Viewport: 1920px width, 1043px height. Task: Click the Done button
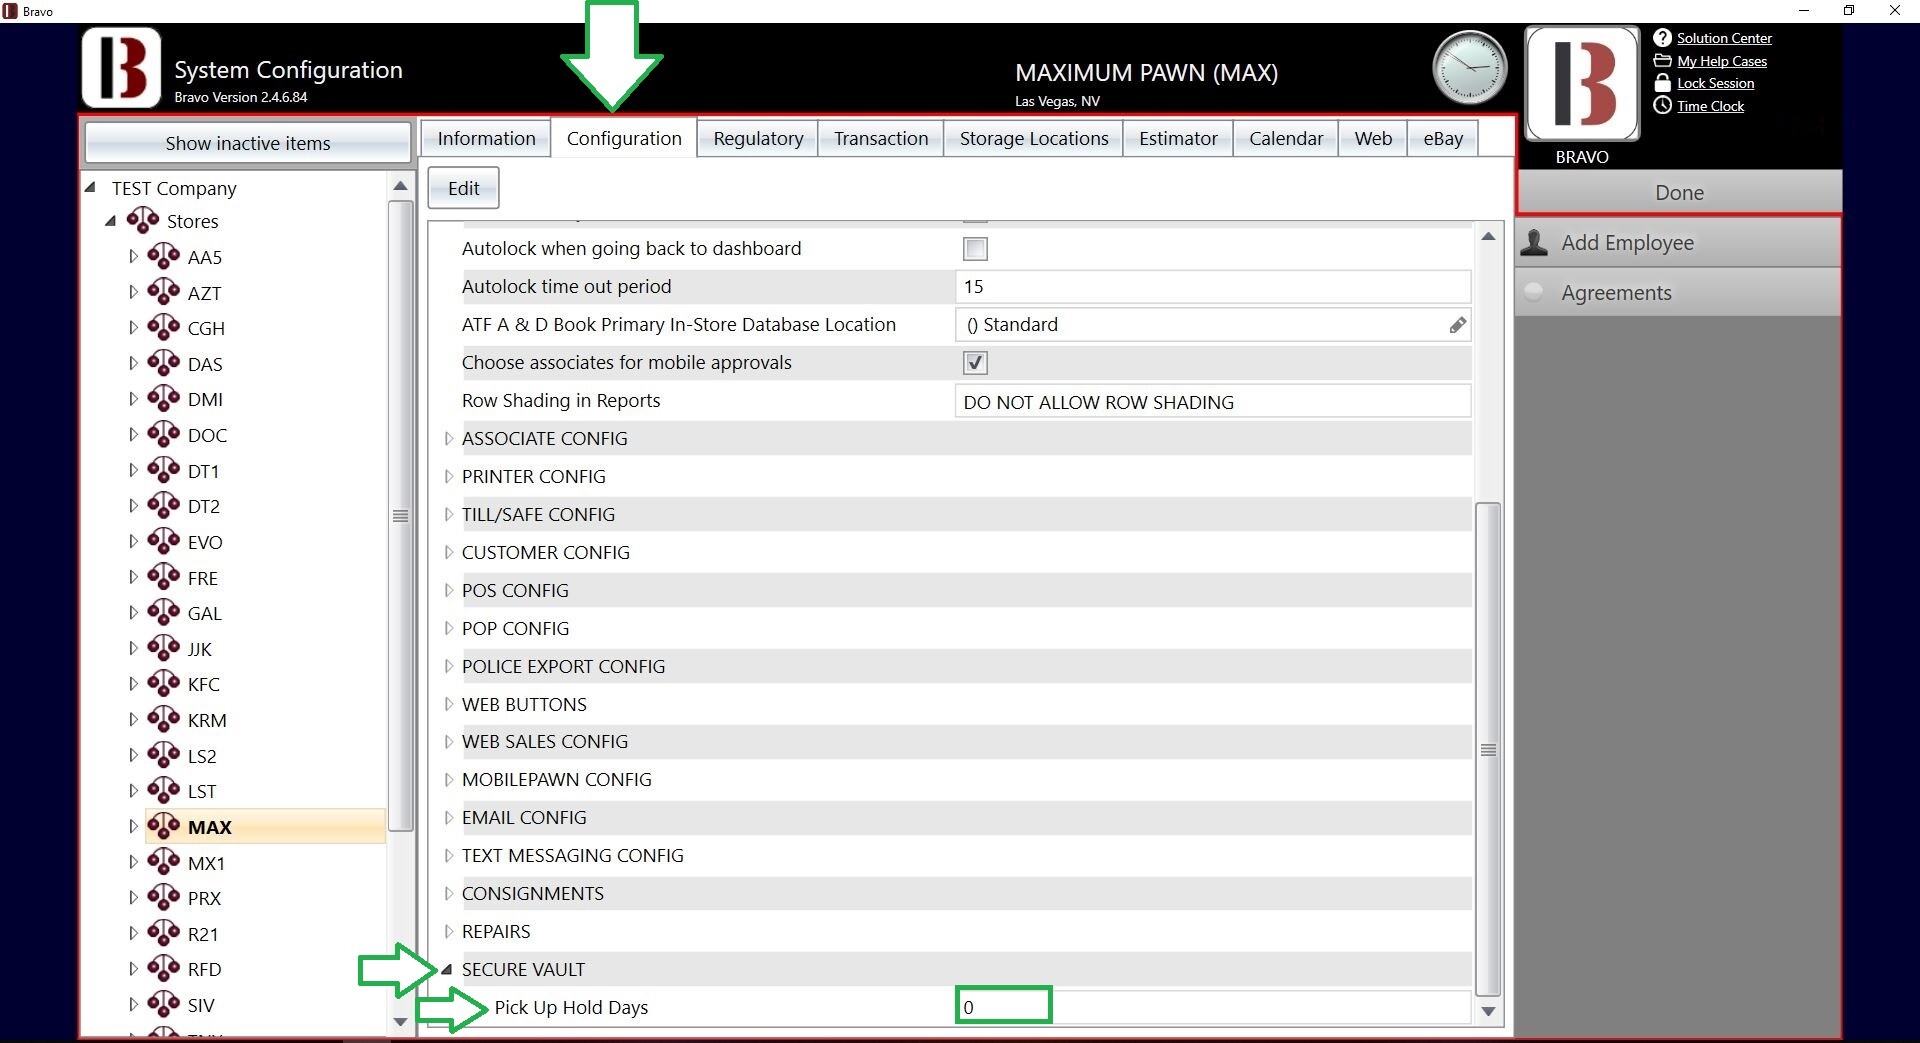1679,192
